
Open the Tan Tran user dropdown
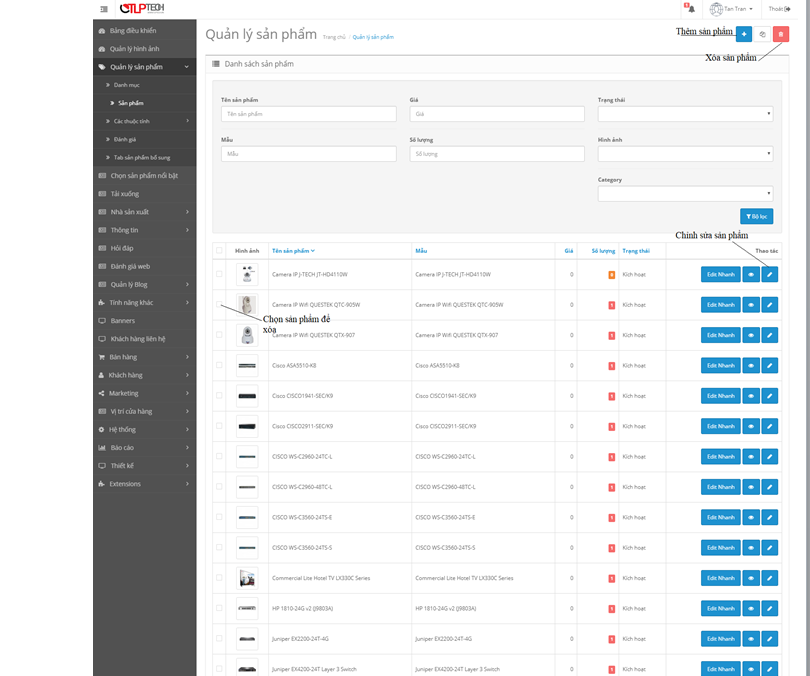[x=731, y=9]
